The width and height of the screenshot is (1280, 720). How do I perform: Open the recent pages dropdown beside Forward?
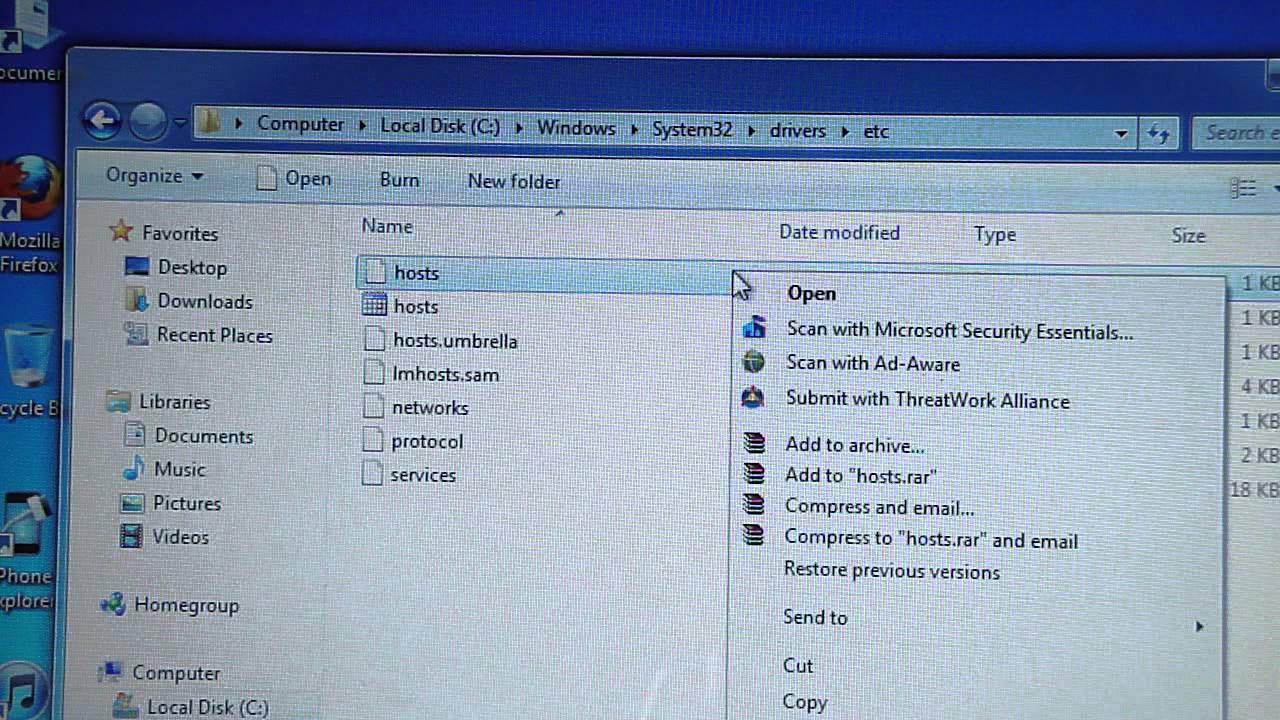pyautogui.click(x=180, y=124)
